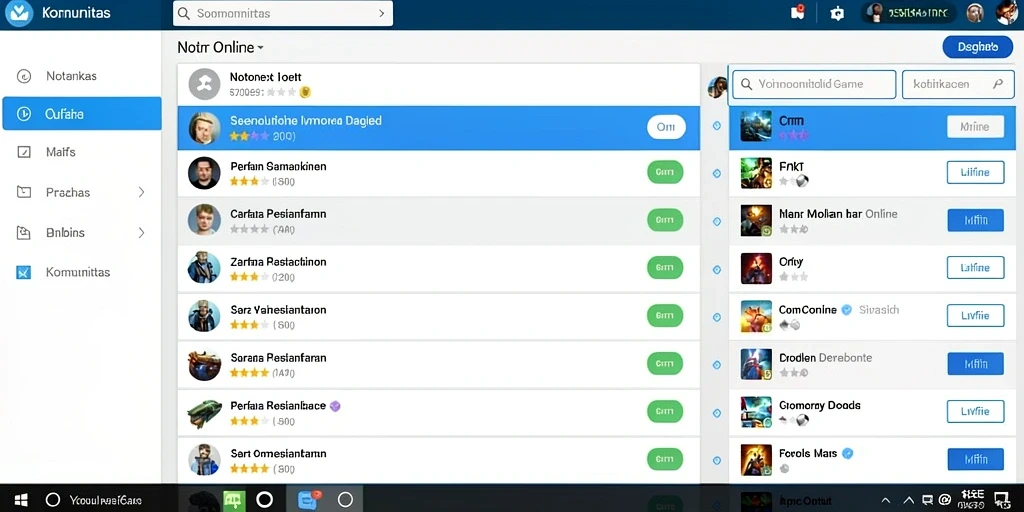
Task: Open the settings gear in header
Action: pyautogui.click(x=837, y=13)
